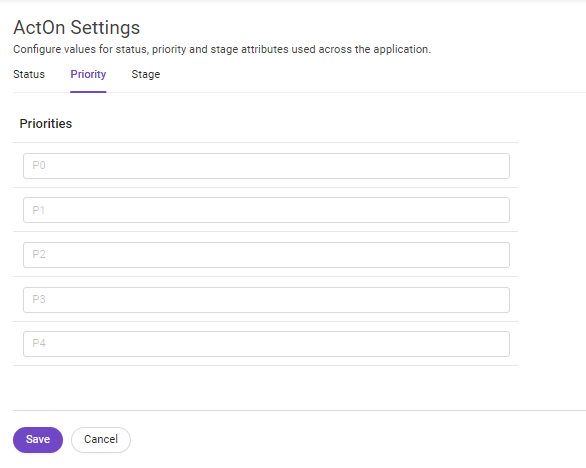This screenshot has height=468, width=586.
Task: Click the ActOn Settings page title
Action: pos(77,28)
